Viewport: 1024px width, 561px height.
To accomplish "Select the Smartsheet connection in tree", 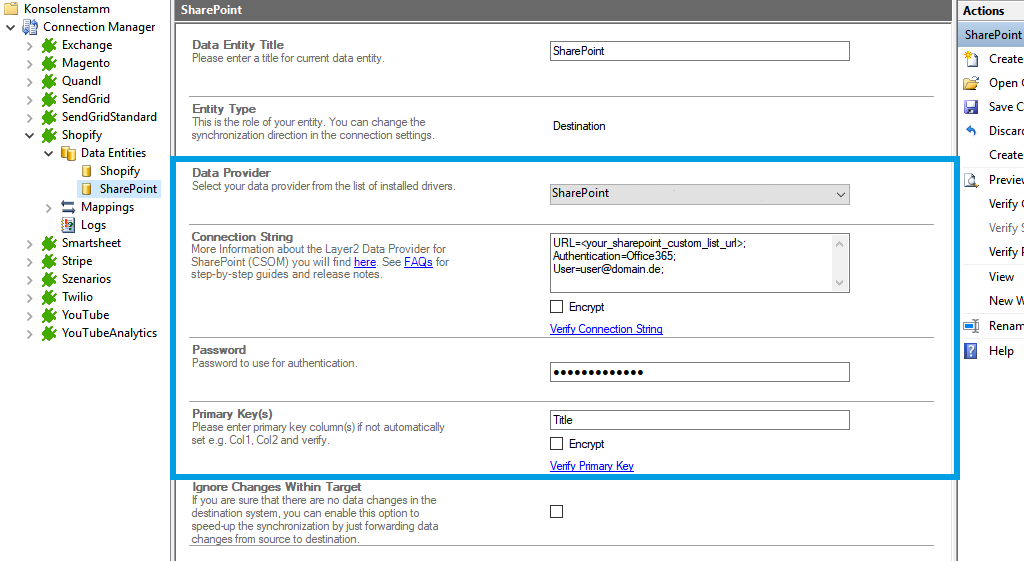I will 92,243.
